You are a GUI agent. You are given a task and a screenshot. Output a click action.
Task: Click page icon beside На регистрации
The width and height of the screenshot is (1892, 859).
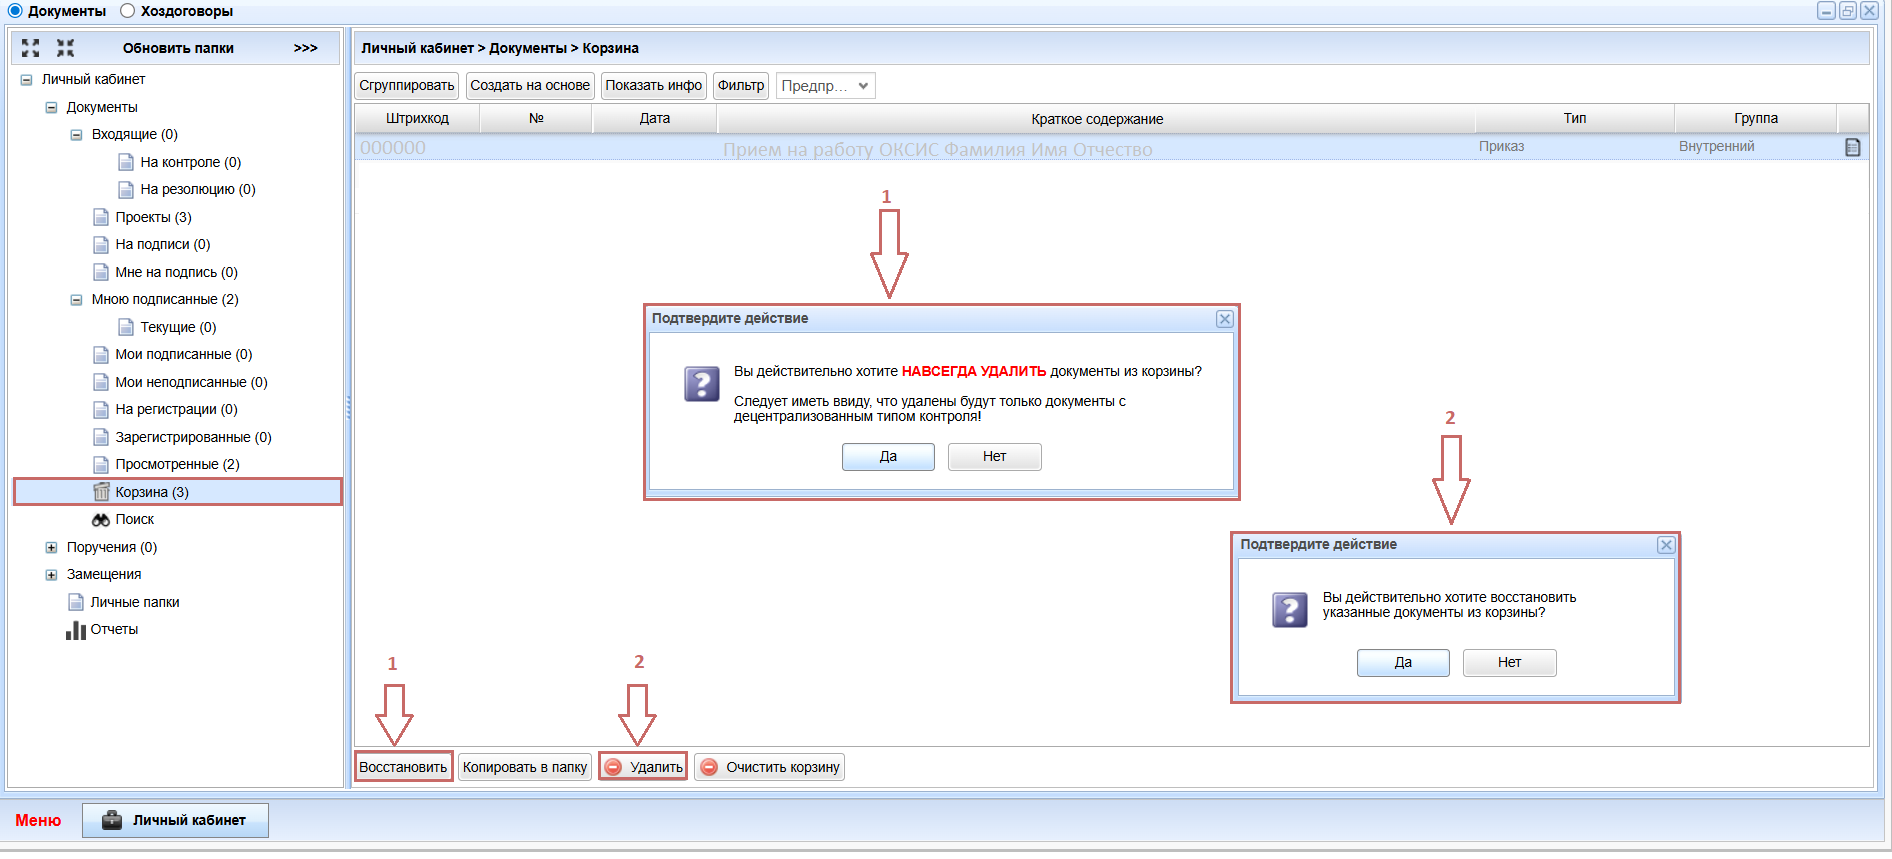pos(101,409)
